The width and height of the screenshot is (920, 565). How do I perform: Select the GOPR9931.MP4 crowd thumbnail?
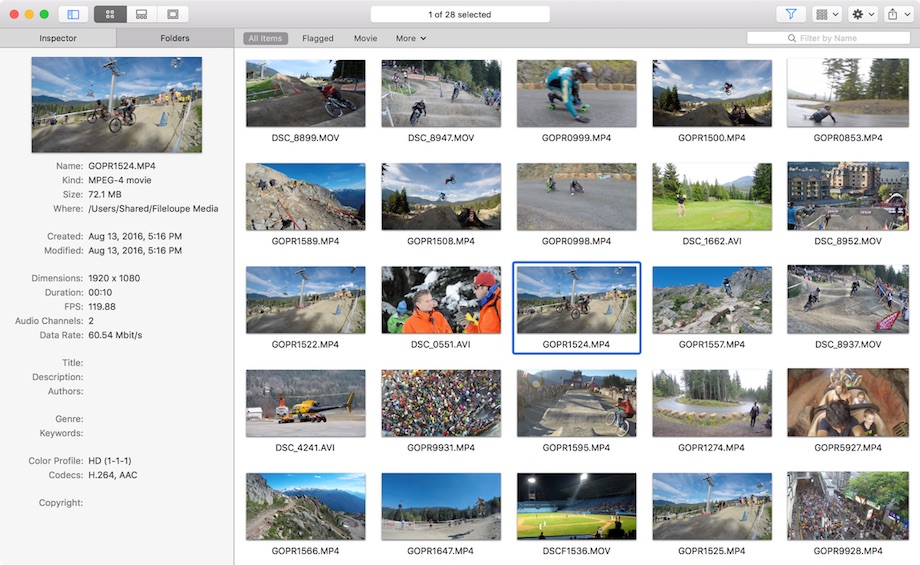[441, 403]
